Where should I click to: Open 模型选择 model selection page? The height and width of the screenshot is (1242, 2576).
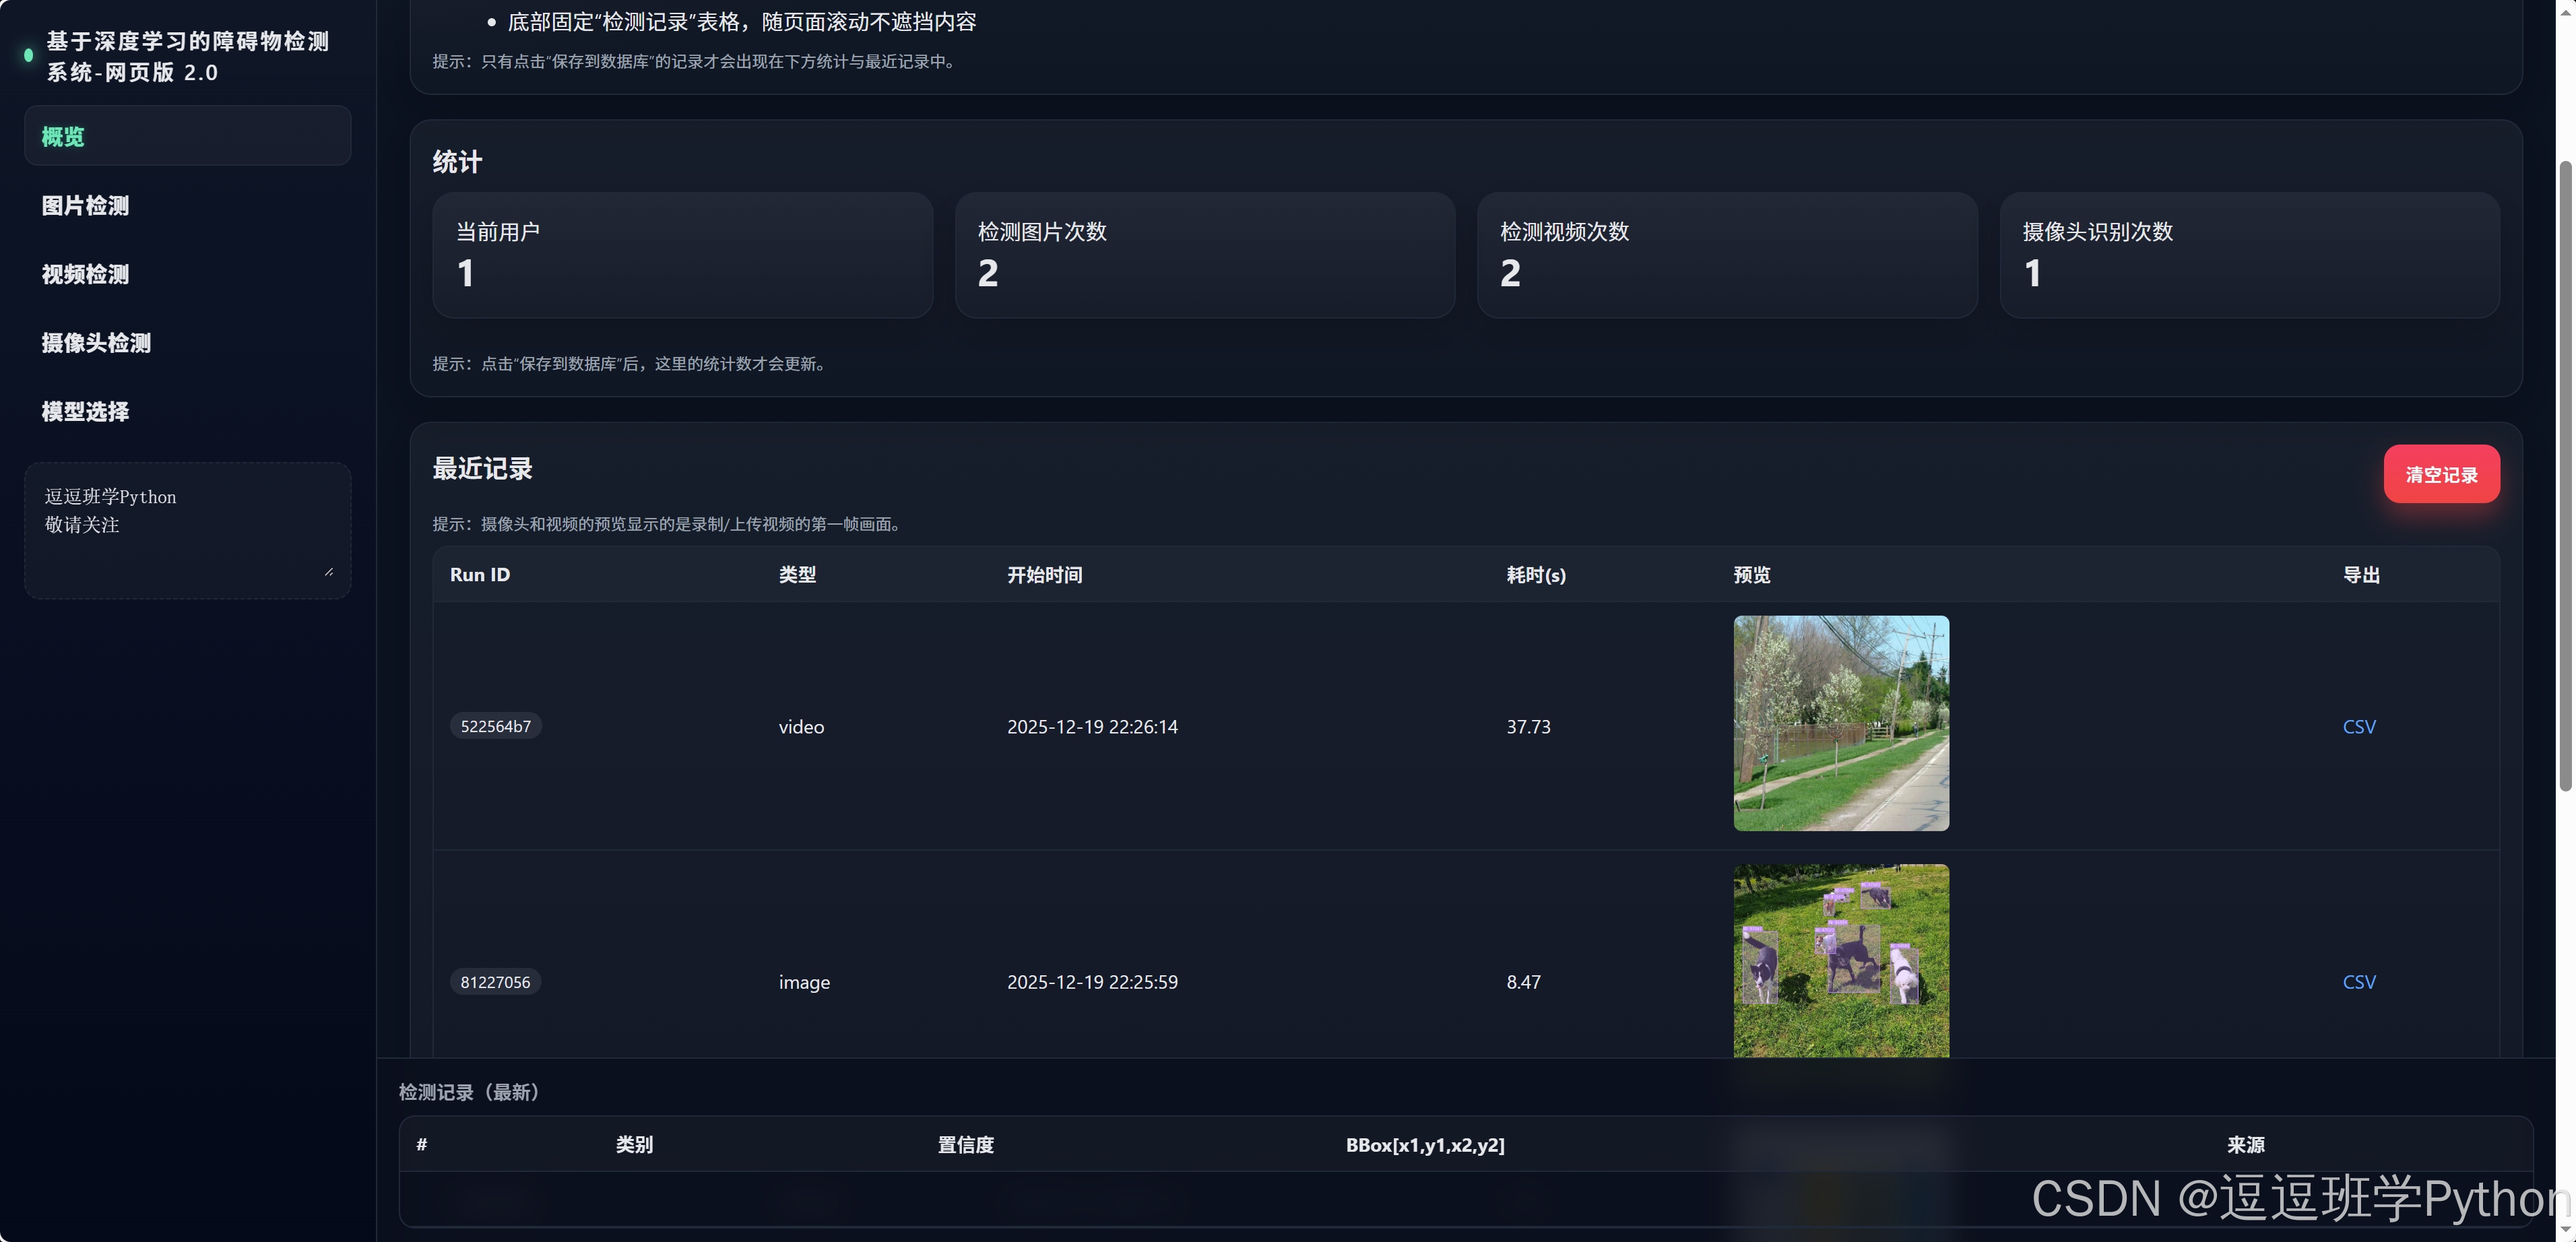(86, 411)
